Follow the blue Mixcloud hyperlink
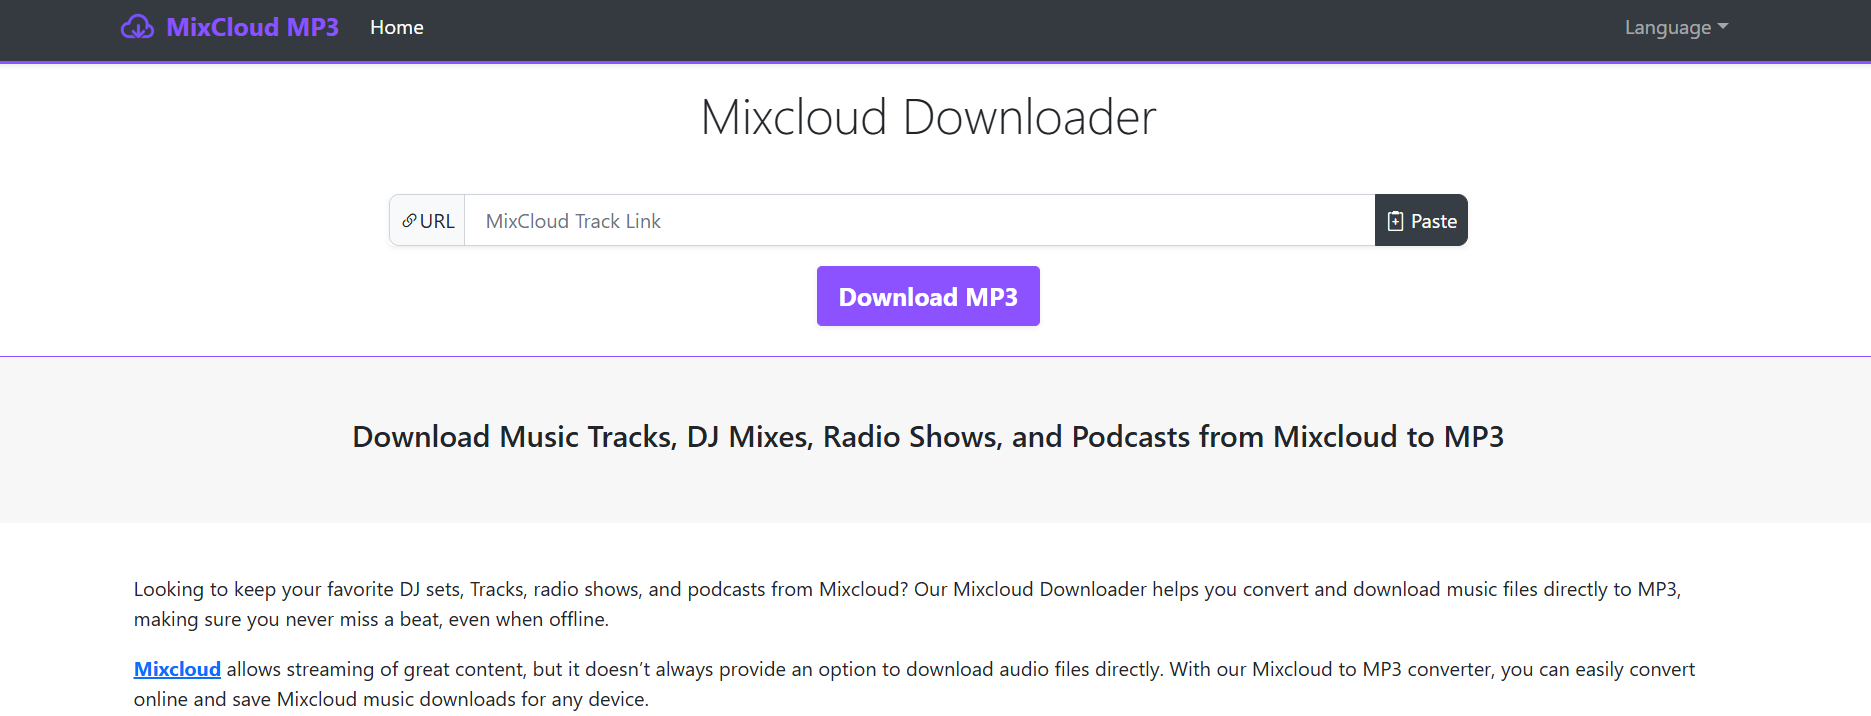This screenshot has width=1871, height=716. (x=177, y=669)
